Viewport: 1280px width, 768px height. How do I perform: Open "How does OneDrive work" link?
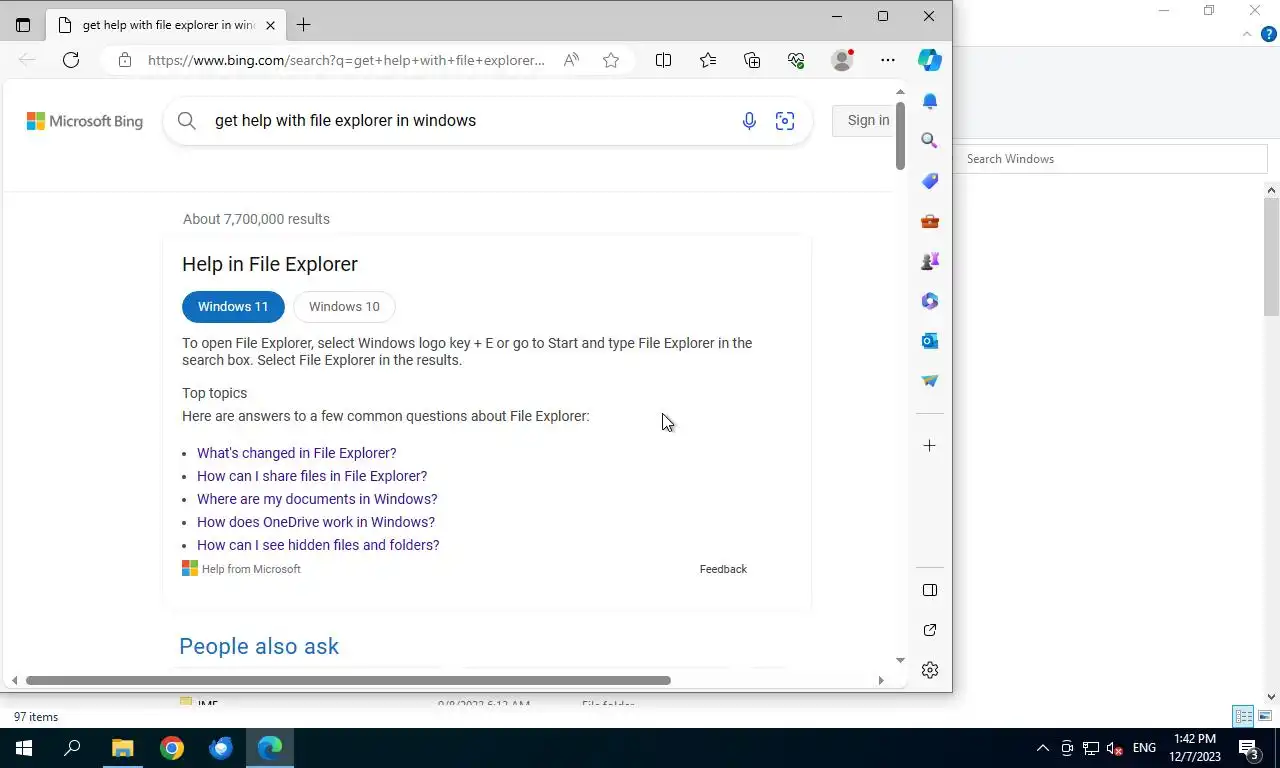coord(316,522)
